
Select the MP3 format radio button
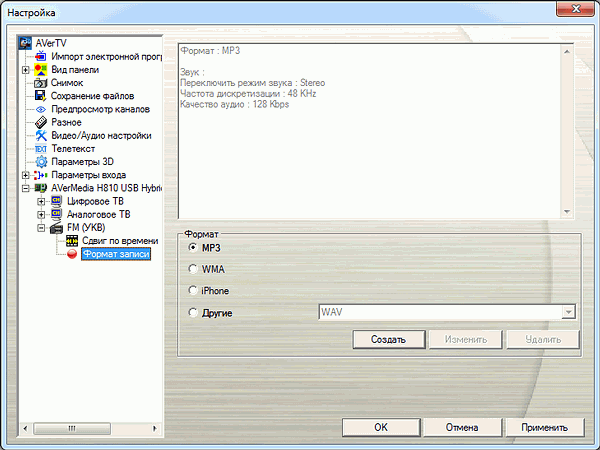click(193, 248)
